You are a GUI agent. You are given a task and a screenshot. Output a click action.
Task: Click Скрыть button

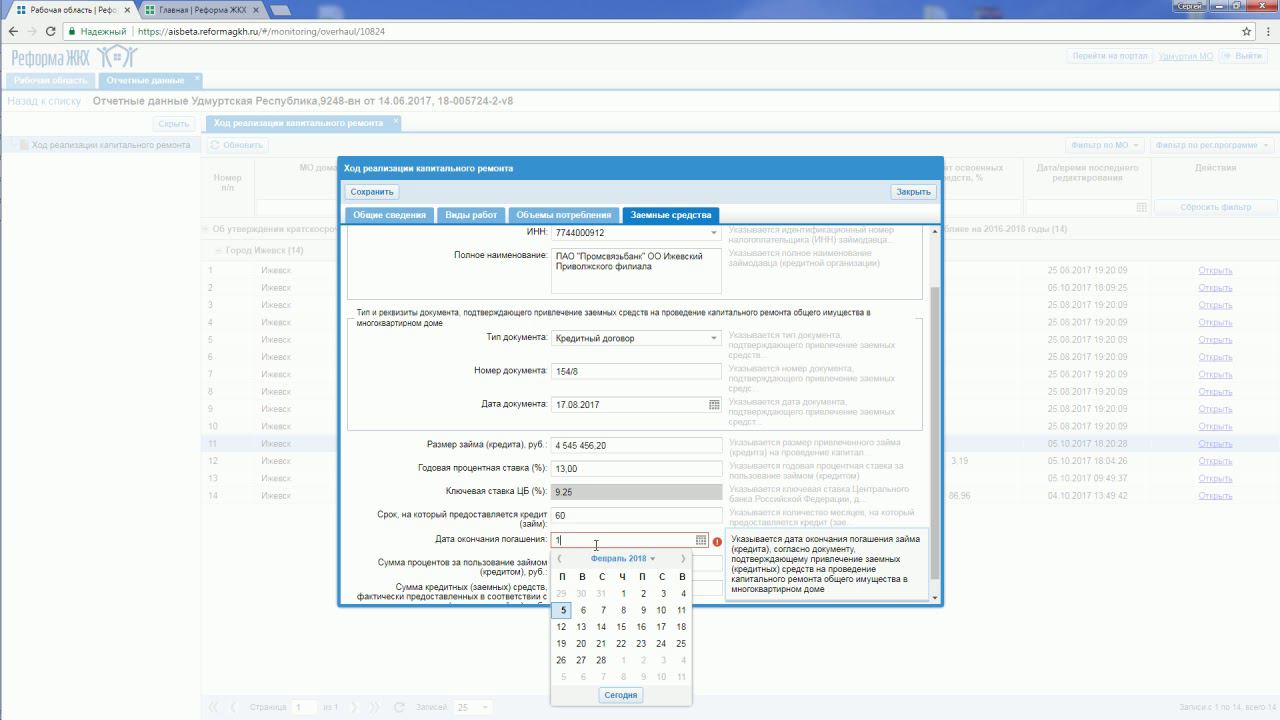(x=173, y=123)
